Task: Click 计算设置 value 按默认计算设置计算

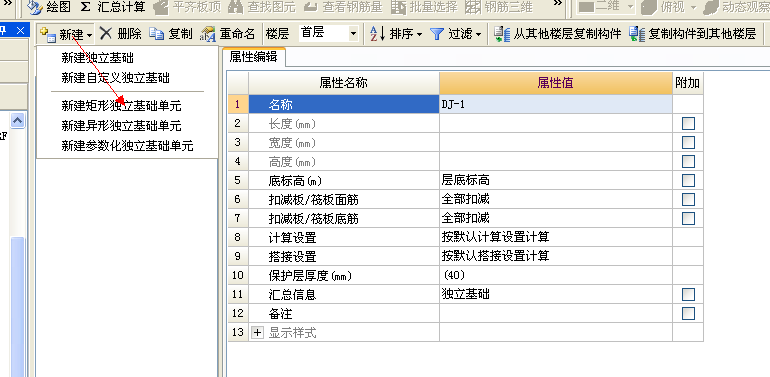Action: 556,237
